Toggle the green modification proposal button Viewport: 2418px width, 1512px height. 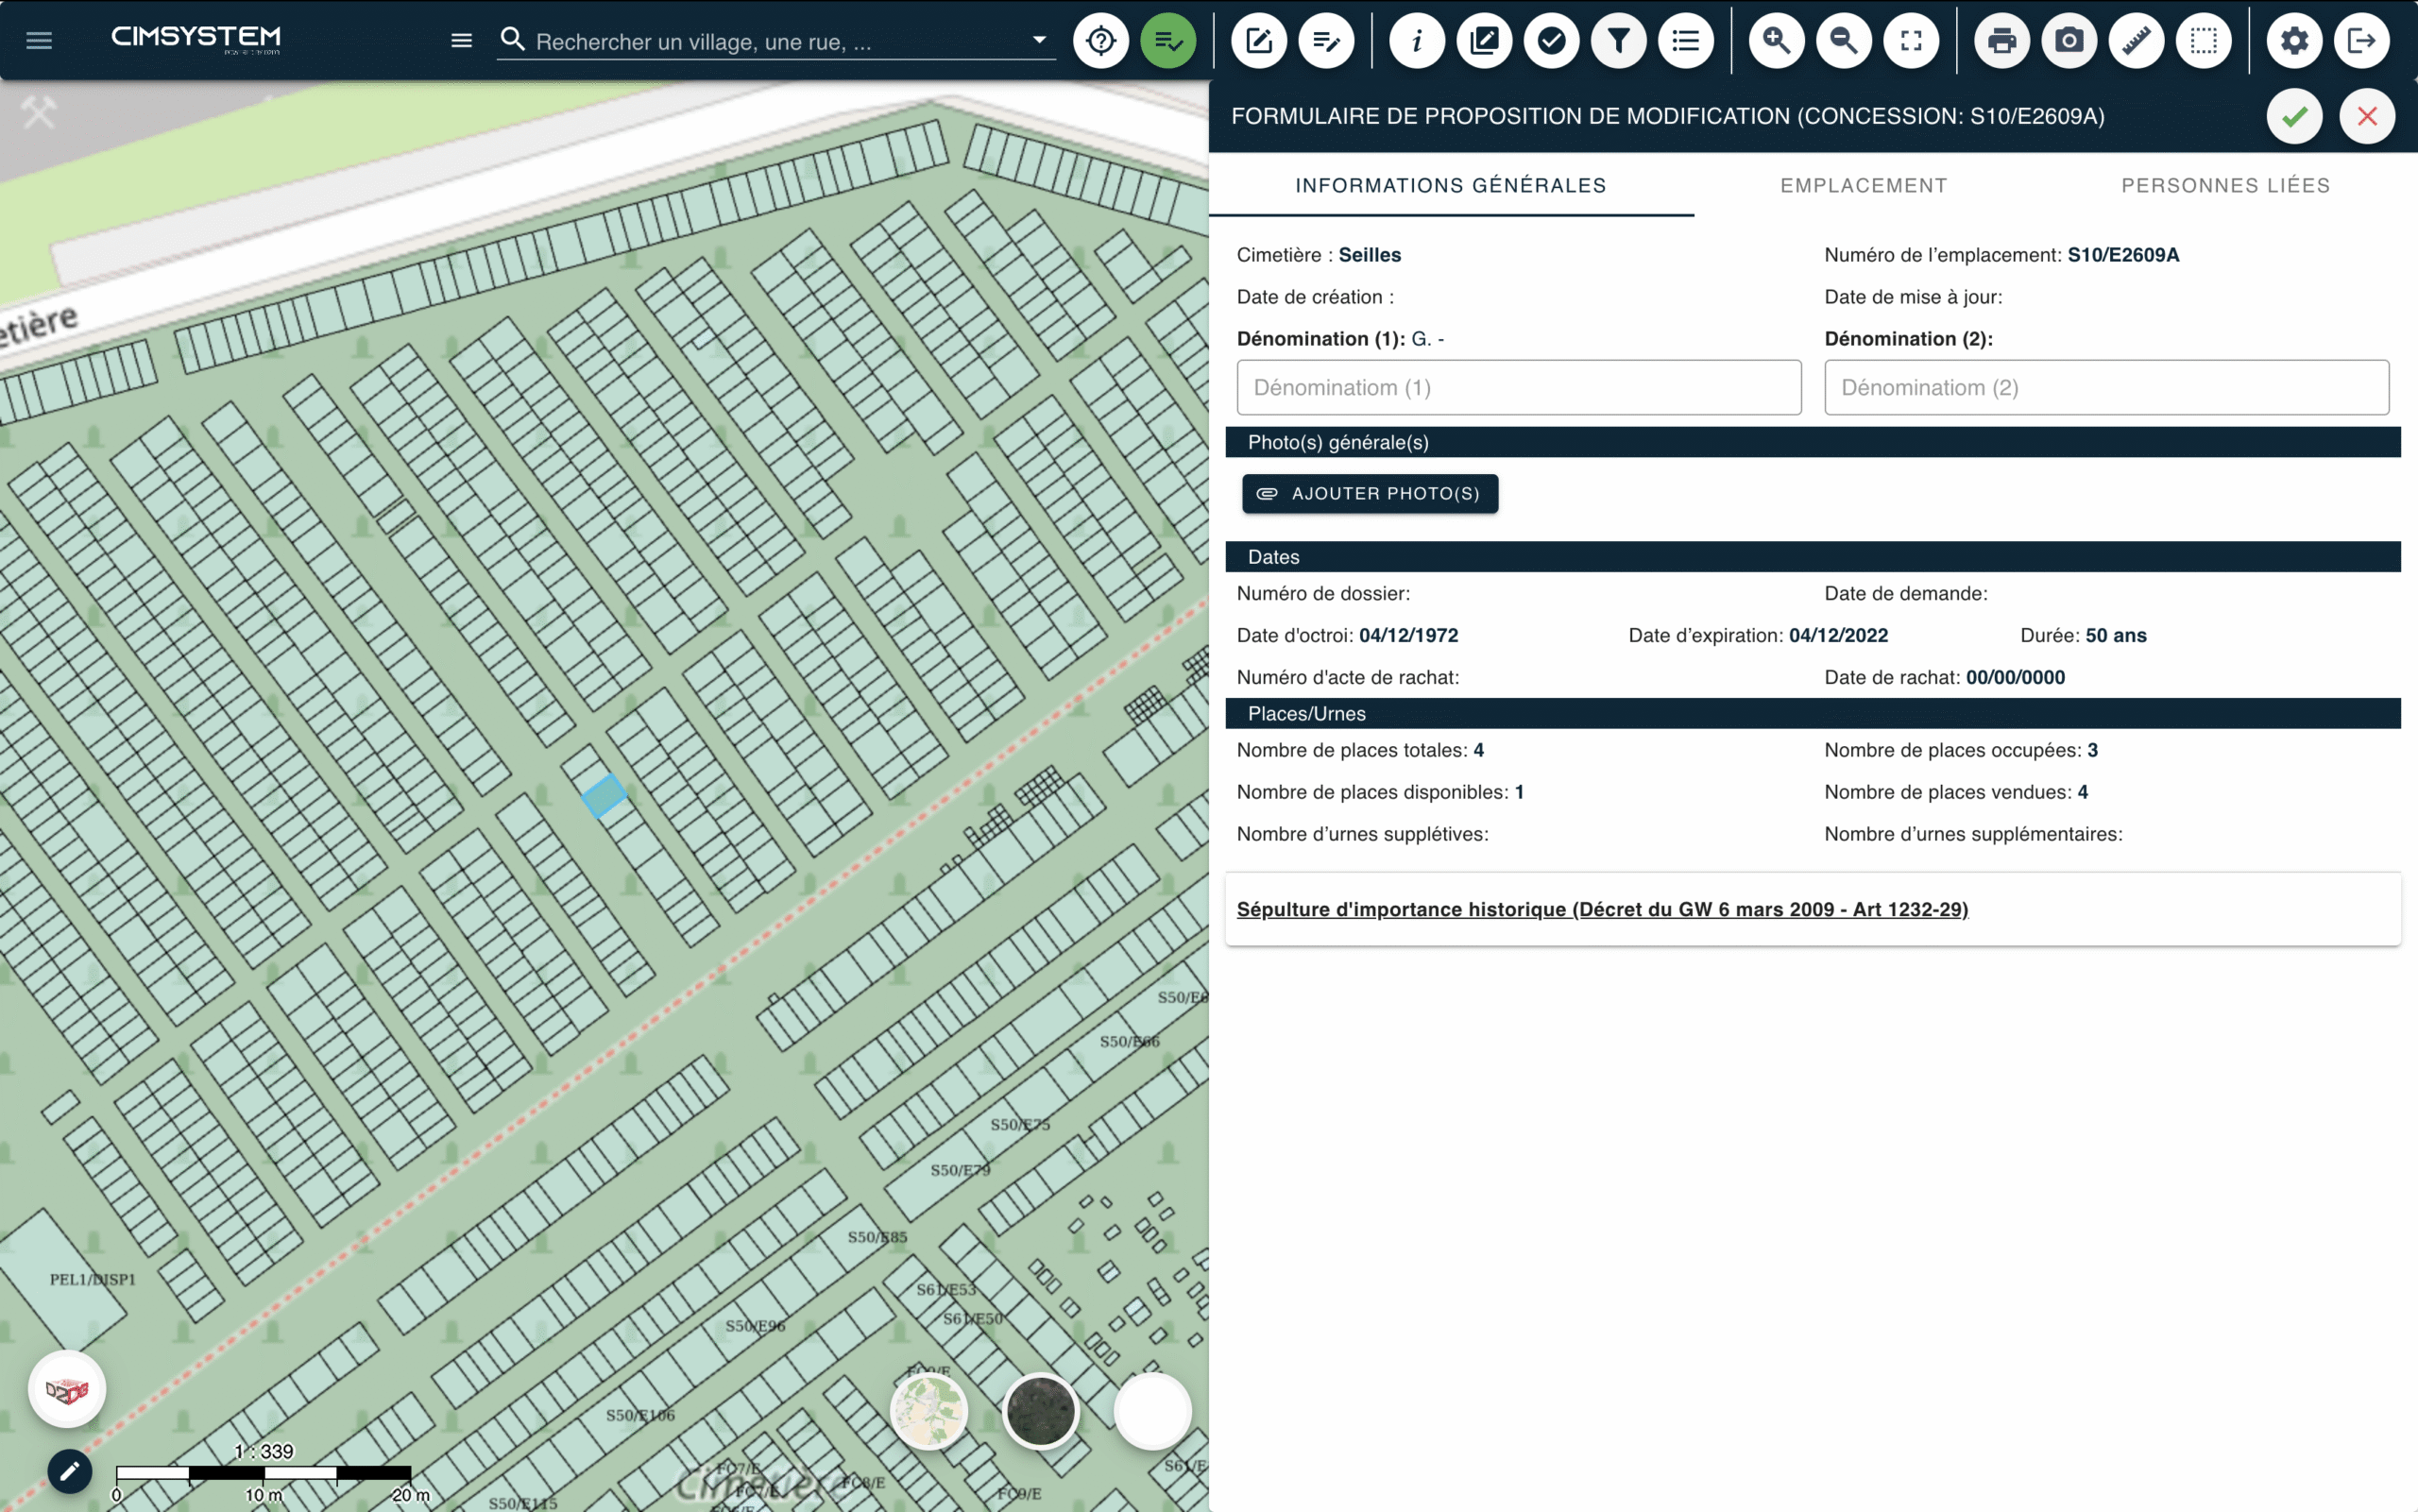click(1168, 41)
